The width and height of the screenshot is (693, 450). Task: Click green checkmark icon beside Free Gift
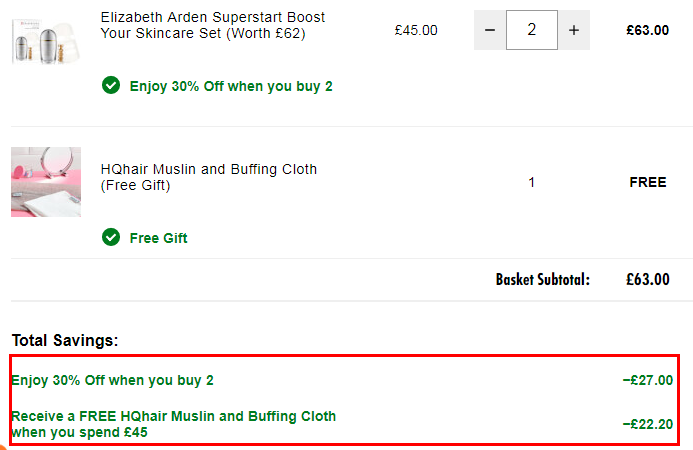point(111,237)
